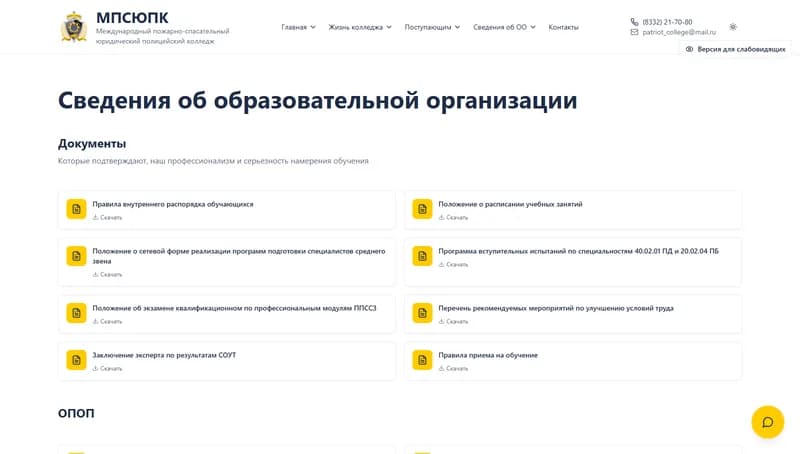
Task: Call the number (8332) 21-70-80
Action: point(667,22)
